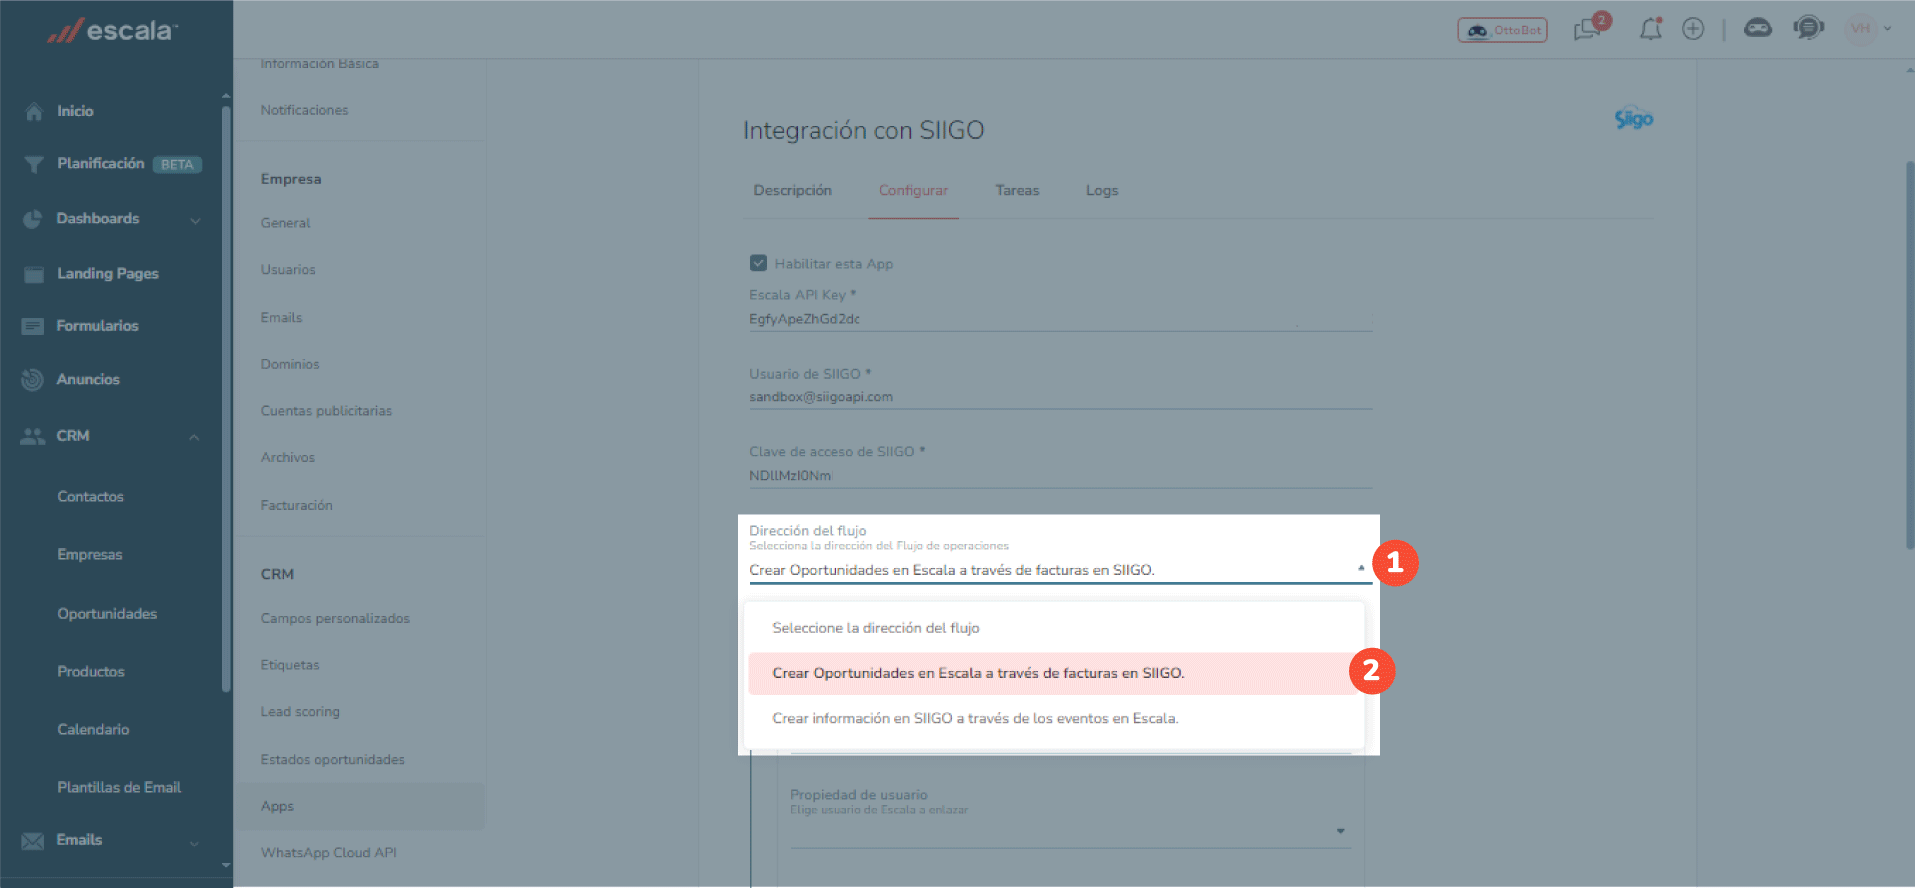
Task: Open Inicio in the sidebar
Action: [x=75, y=111]
